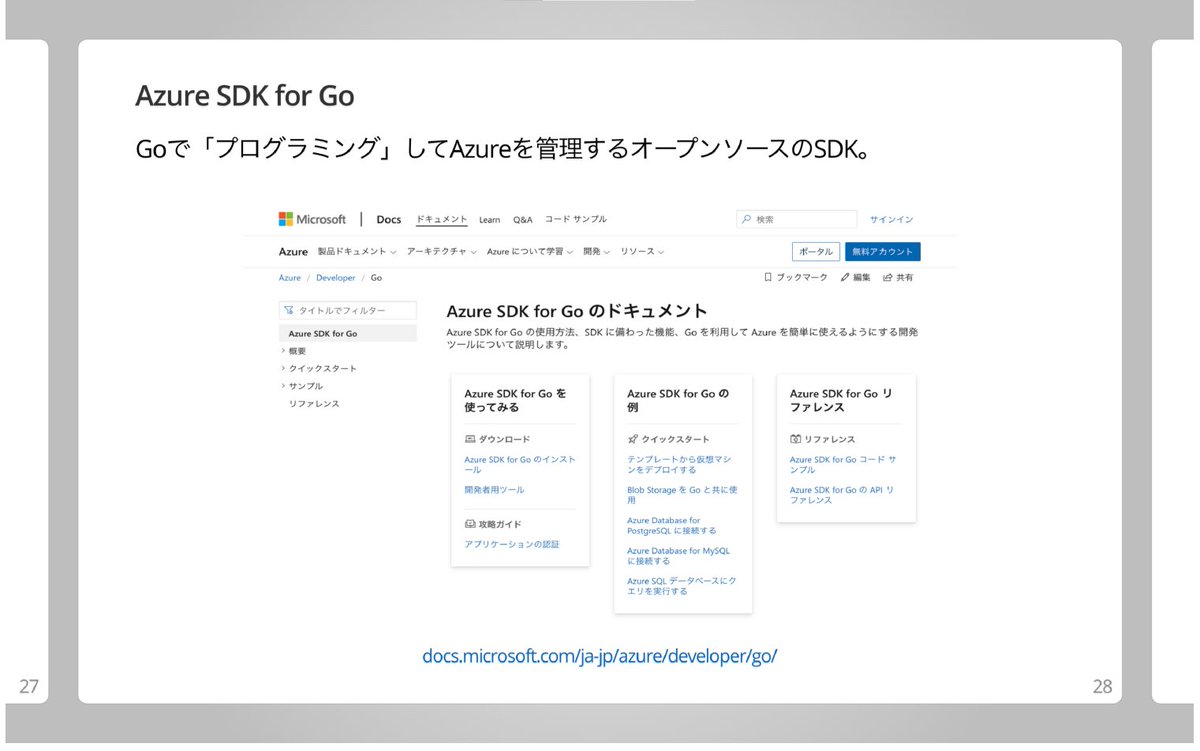Click the ダウンロード download icon in the first card

click(x=469, y=440)
